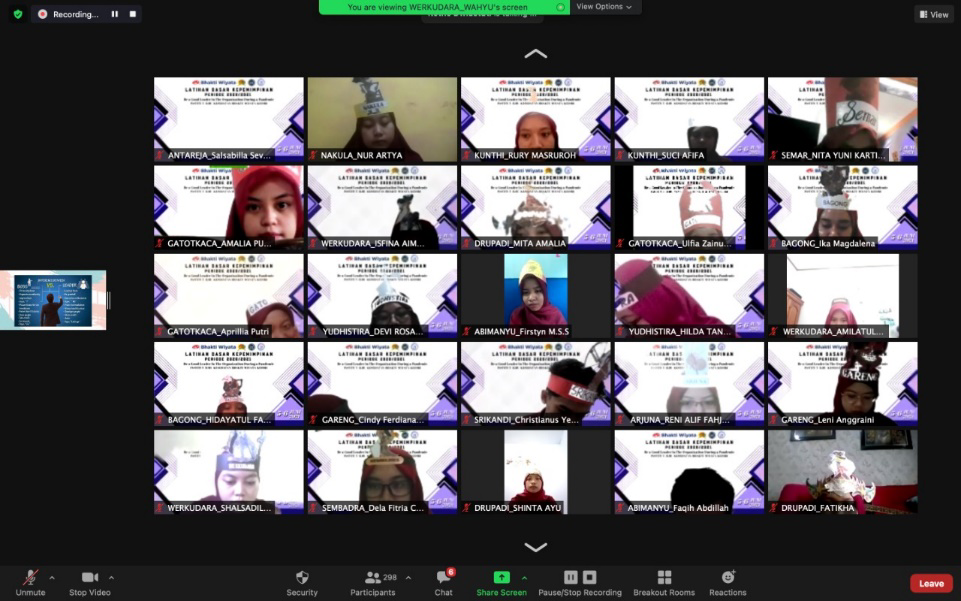Stop recording from the bottom toolbar
This screenshot has width=961, height=601.
coord(590,578)
